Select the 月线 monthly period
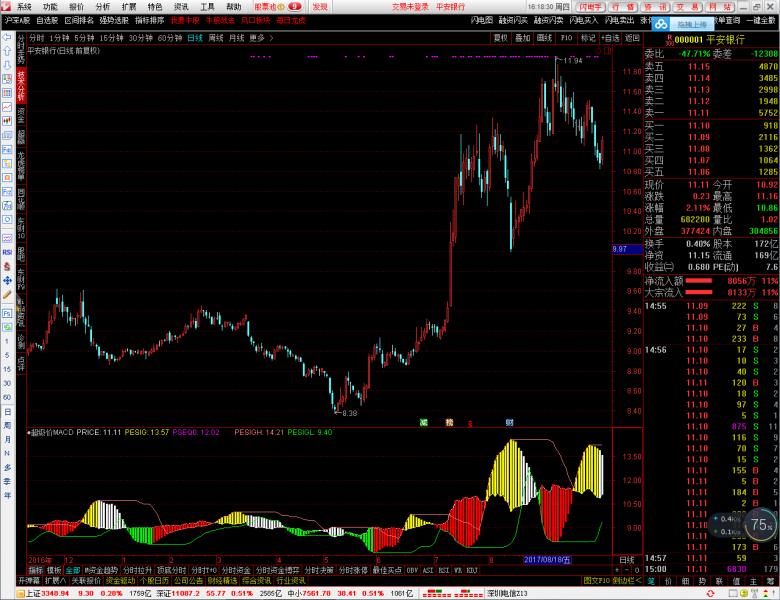 click(237, 38)
